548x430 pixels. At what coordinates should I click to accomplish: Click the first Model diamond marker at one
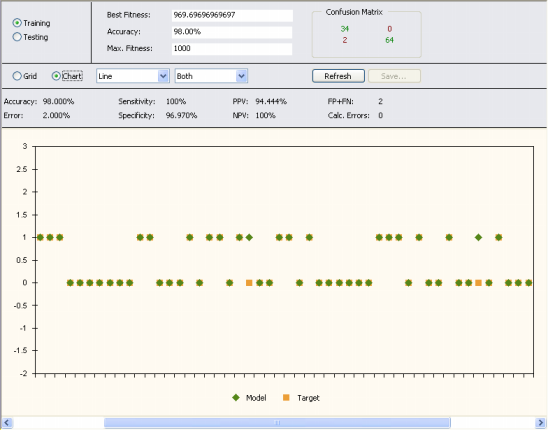coord(40,237)
